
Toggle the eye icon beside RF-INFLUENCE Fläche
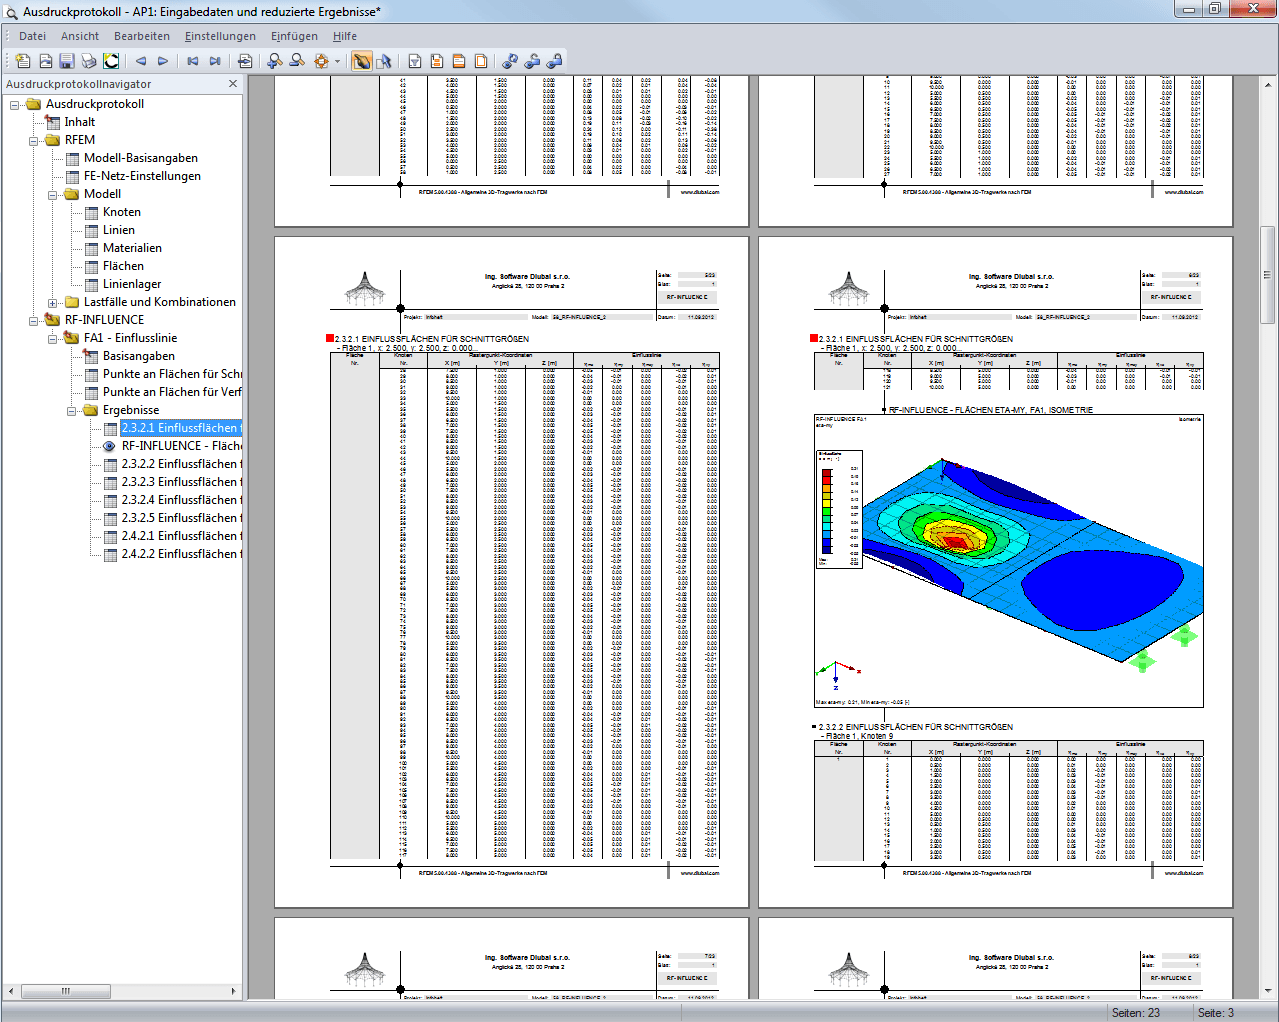tap(110, 446)
